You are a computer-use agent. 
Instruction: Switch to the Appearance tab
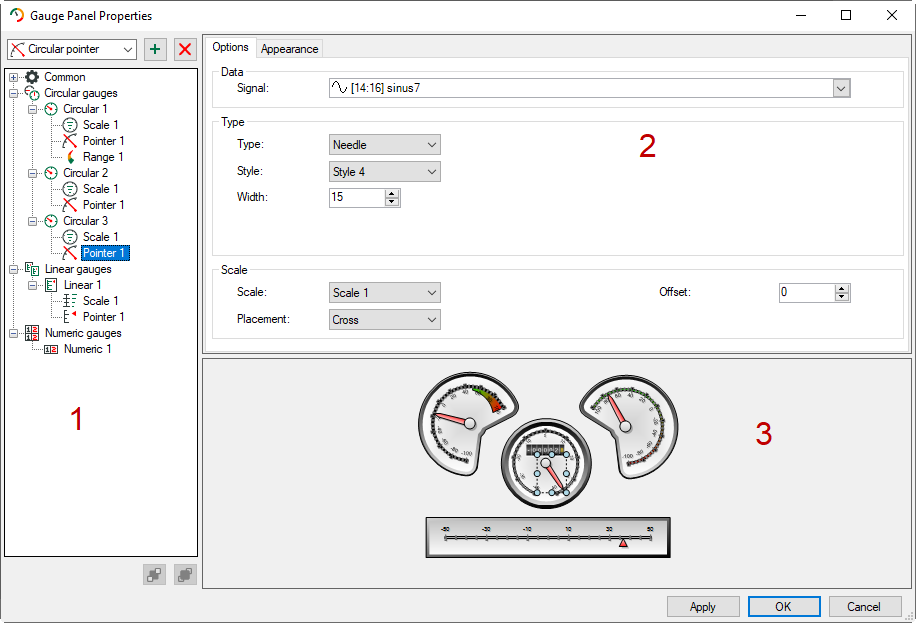tap(290, 48)
